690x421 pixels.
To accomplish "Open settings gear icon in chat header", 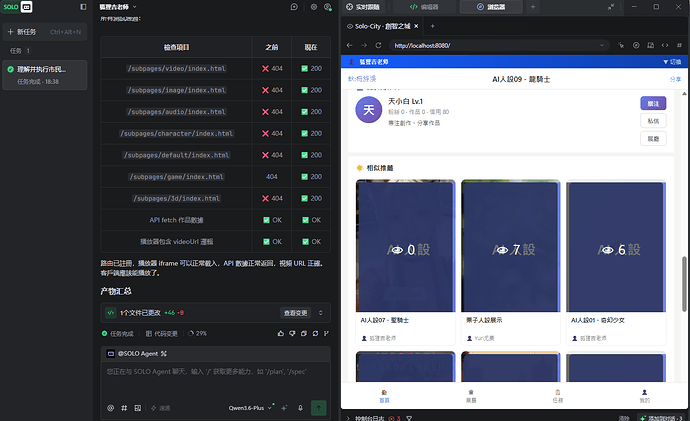I will pyautogui.click(x=314, y=7).
